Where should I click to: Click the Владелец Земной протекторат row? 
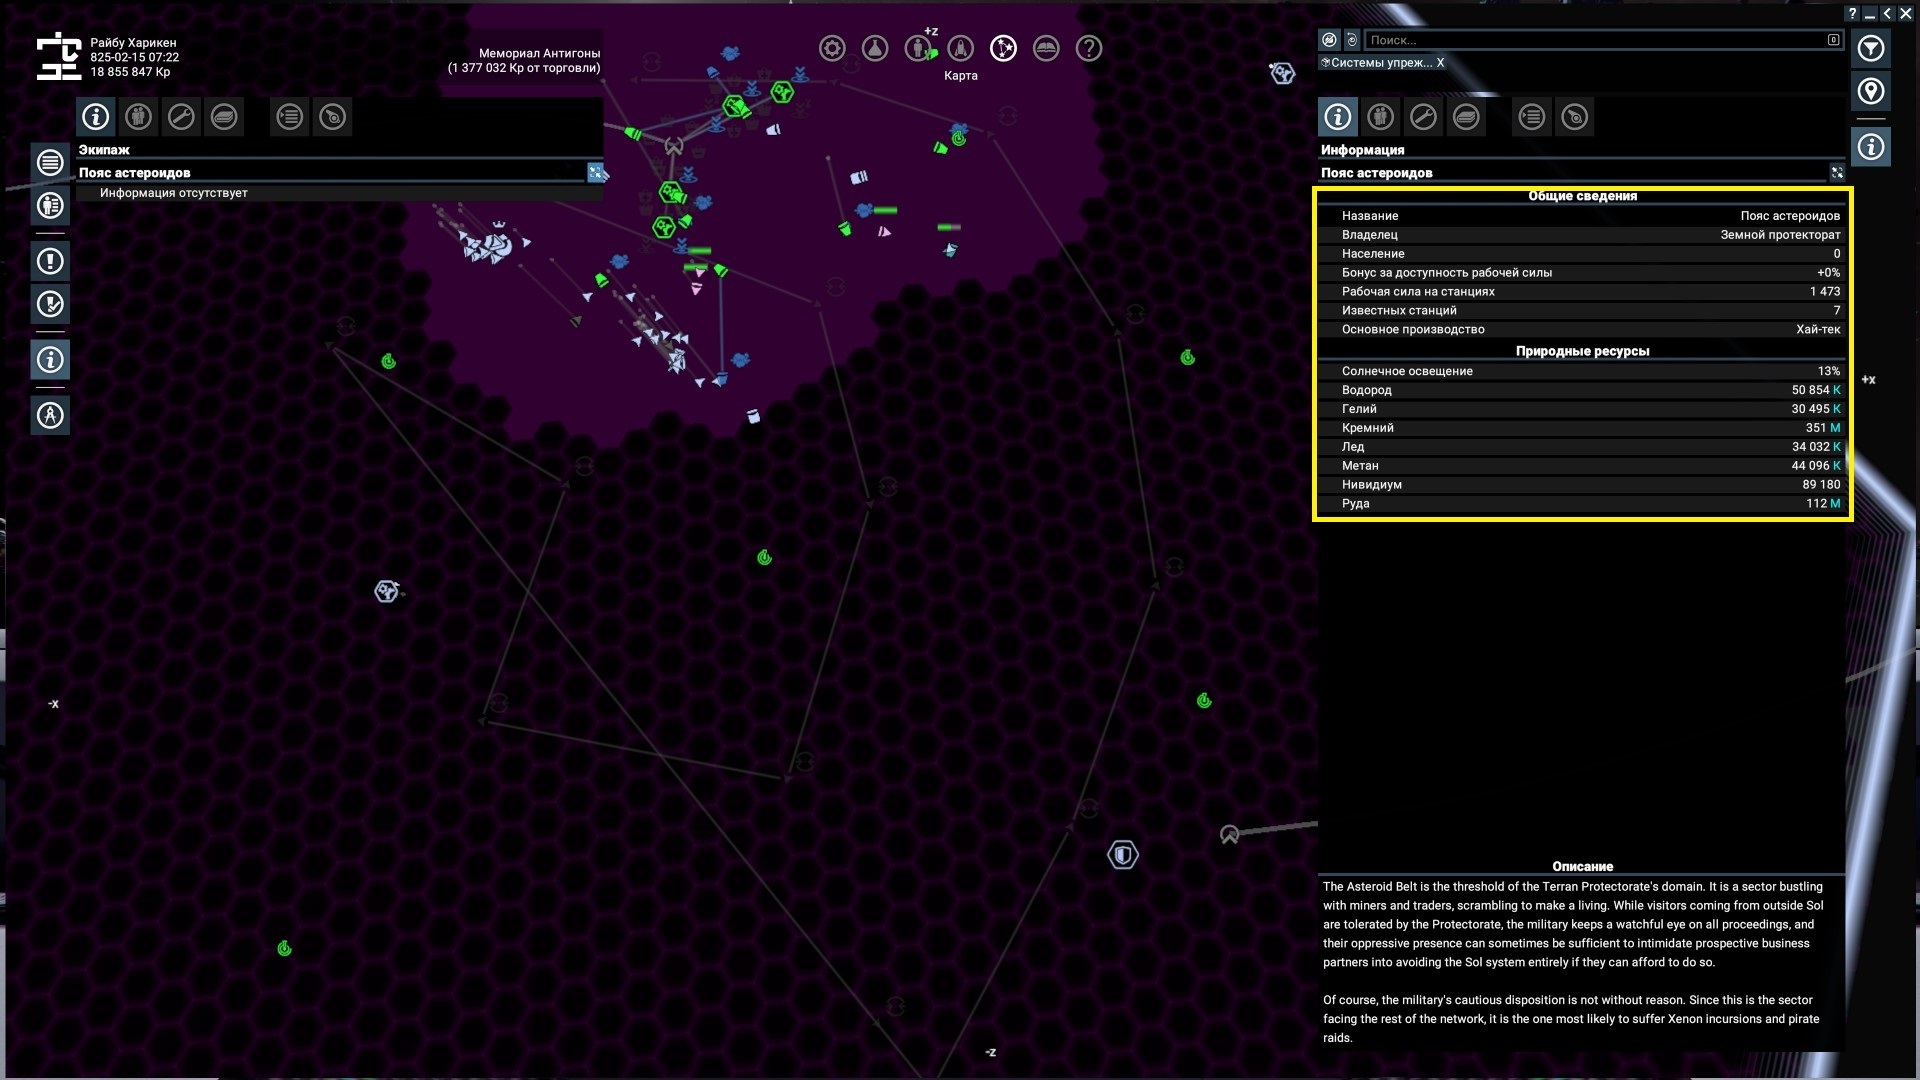1581,235
